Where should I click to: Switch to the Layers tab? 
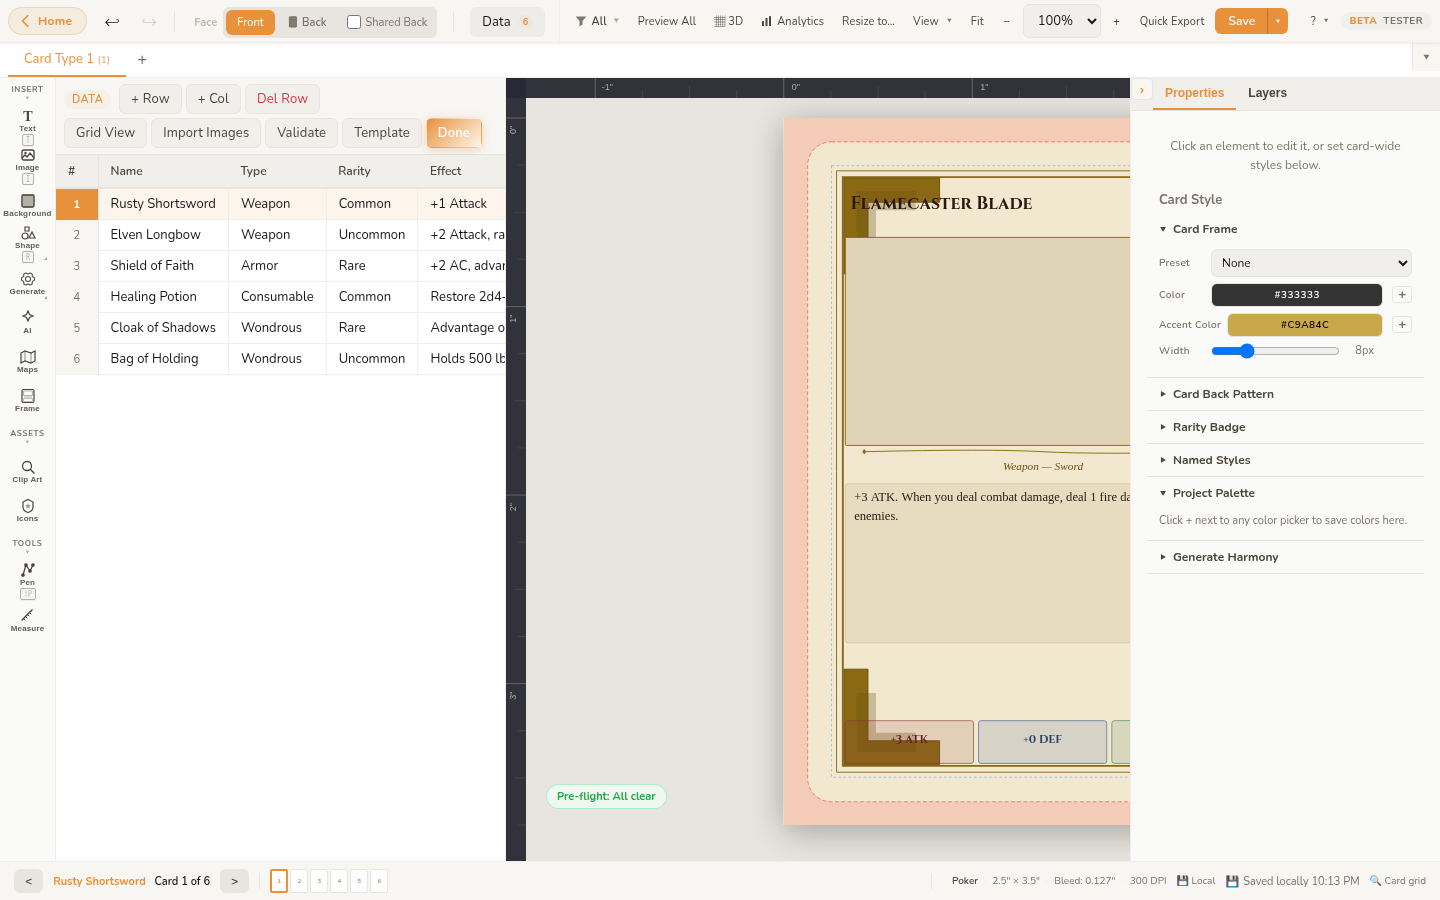pyautogui.click(x=1267, y=93)
